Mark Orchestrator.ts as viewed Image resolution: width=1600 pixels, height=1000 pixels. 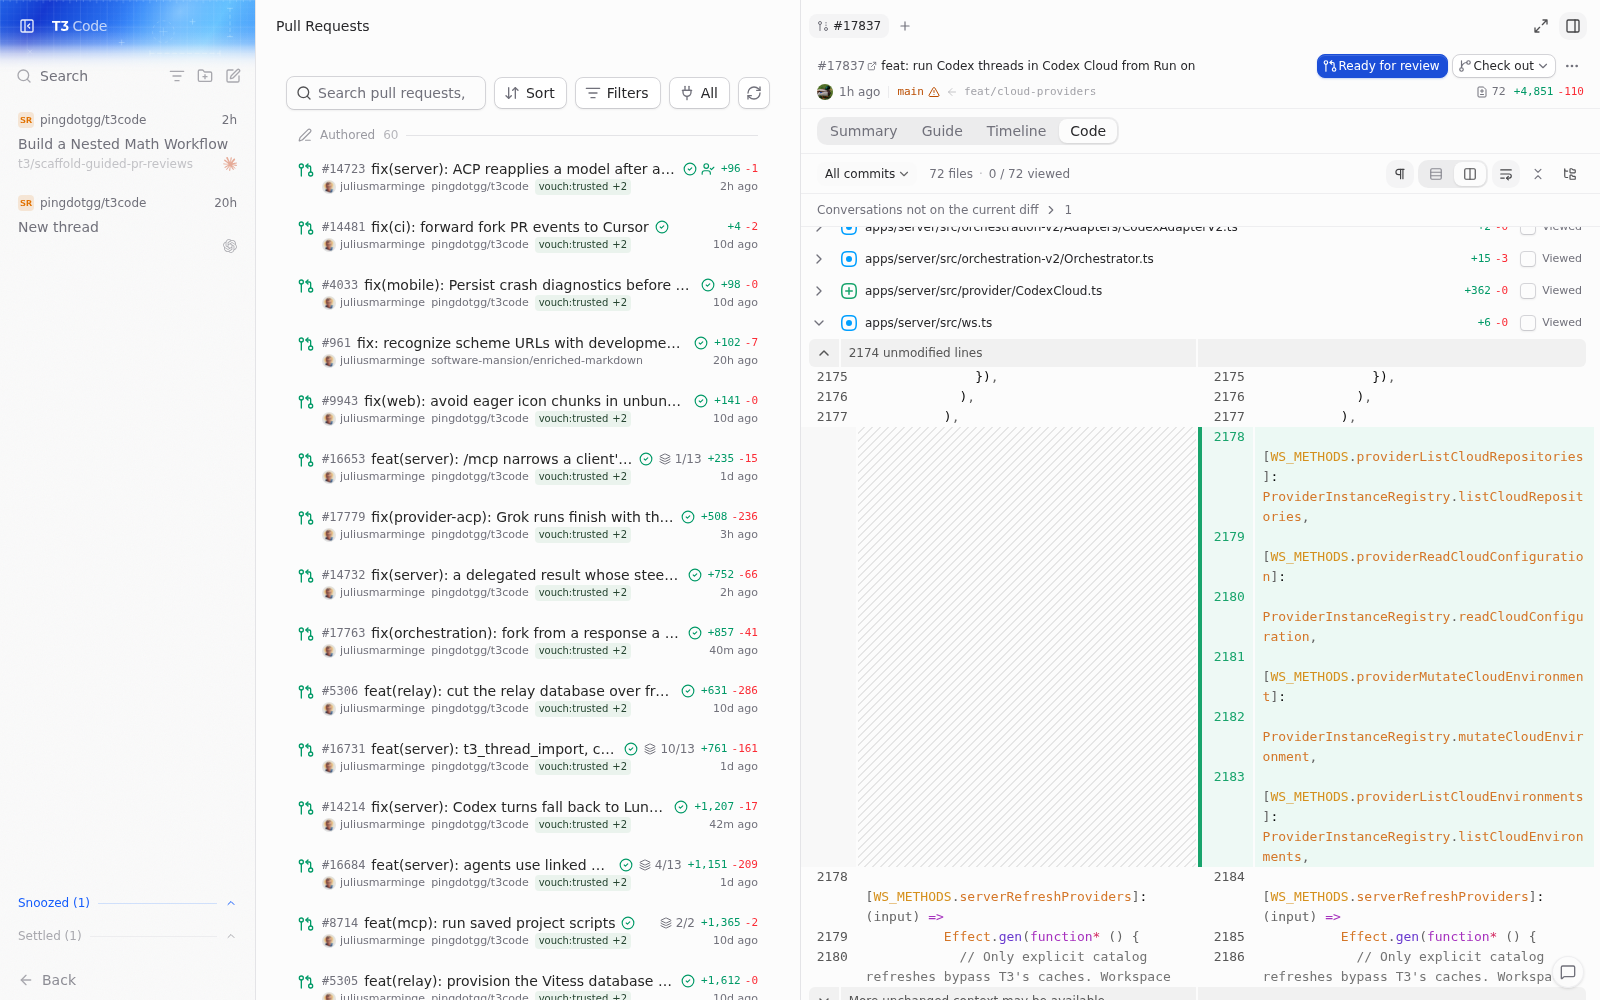point(1528,259)
